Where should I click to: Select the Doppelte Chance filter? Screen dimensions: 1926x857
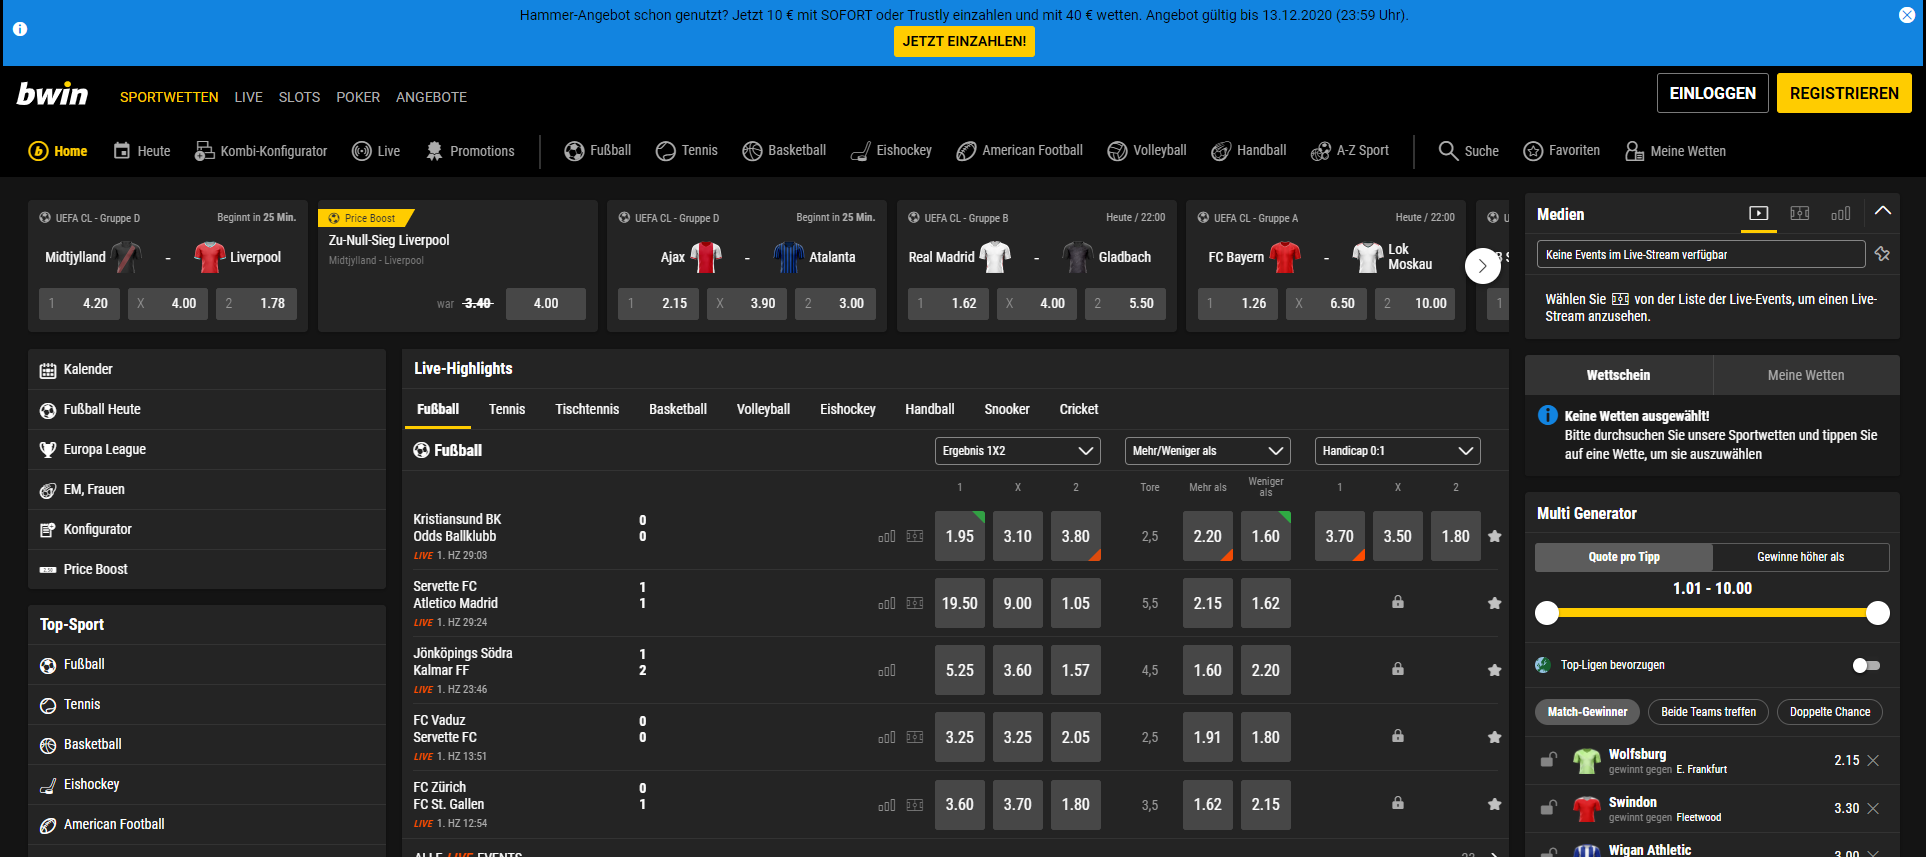(1830, 712)
